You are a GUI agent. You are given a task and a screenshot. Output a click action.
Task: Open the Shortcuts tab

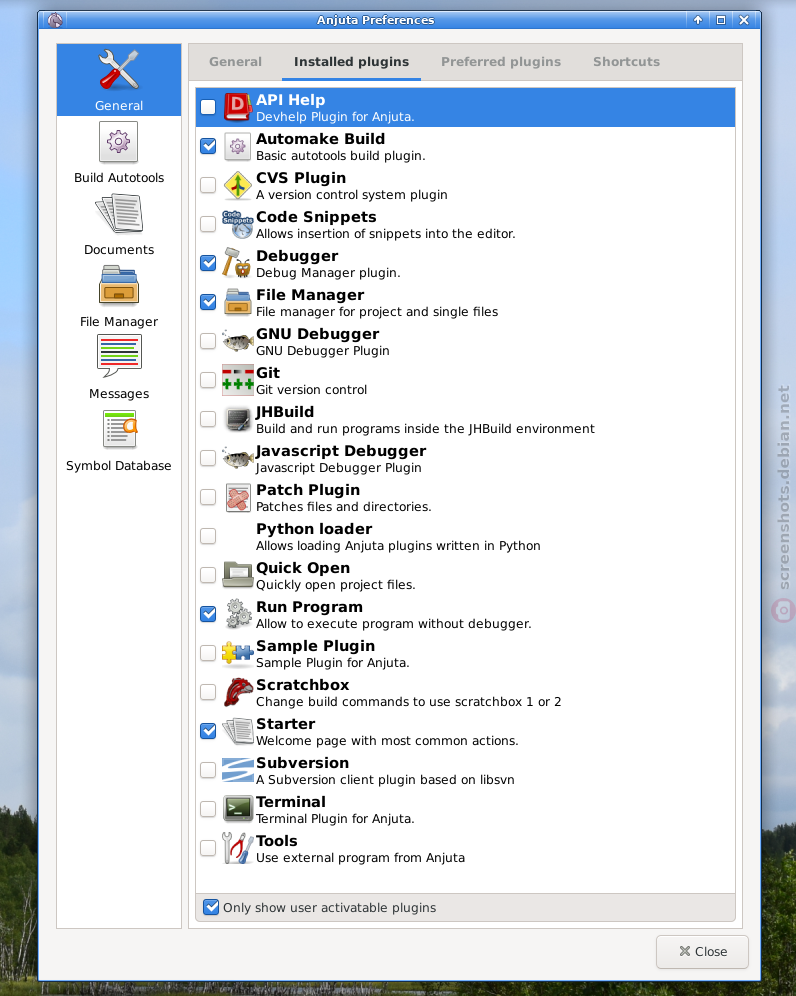[x=626, y=62]
